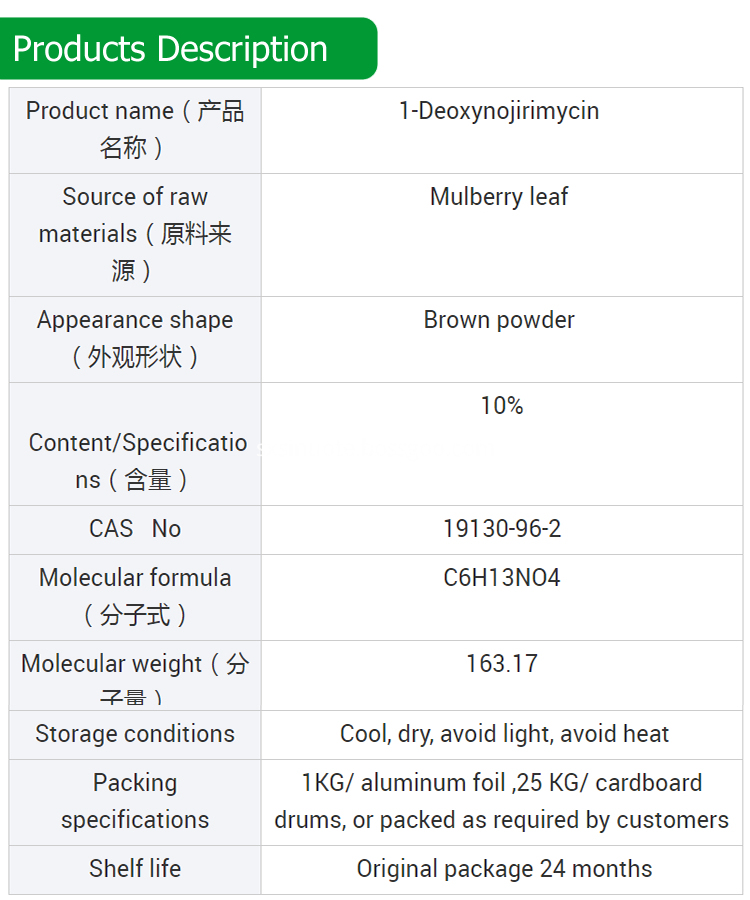
Task: Click the Source of raw materials label
Action: (x=135, y=234)
